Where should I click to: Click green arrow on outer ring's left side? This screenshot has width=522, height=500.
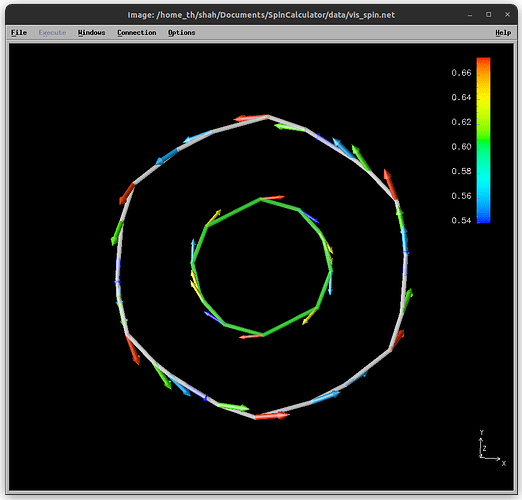[x=117, y=233]
